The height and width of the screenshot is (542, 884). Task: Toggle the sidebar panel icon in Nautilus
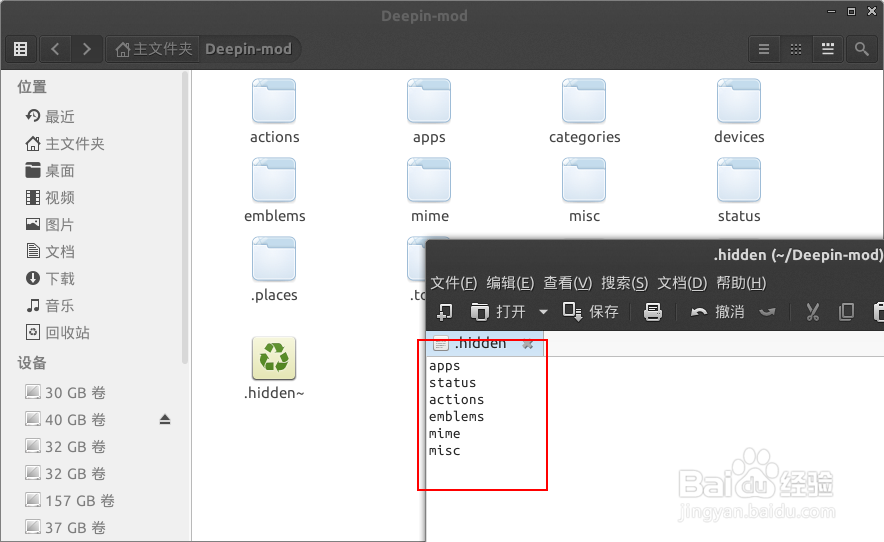(x=21, y=49)
